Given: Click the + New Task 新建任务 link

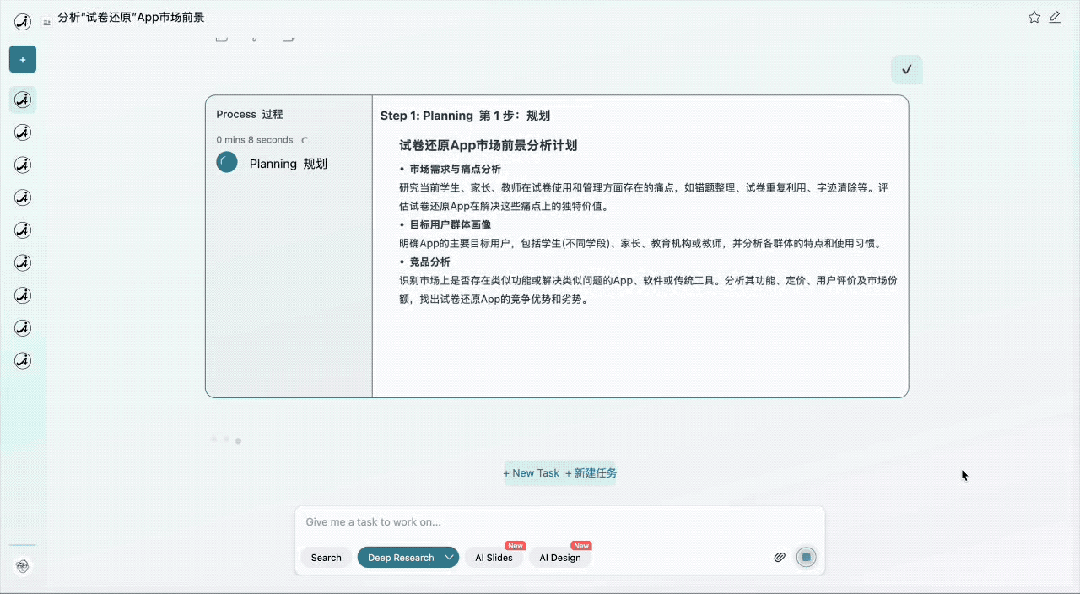Looking at the screenshot, I should (560, 473).
